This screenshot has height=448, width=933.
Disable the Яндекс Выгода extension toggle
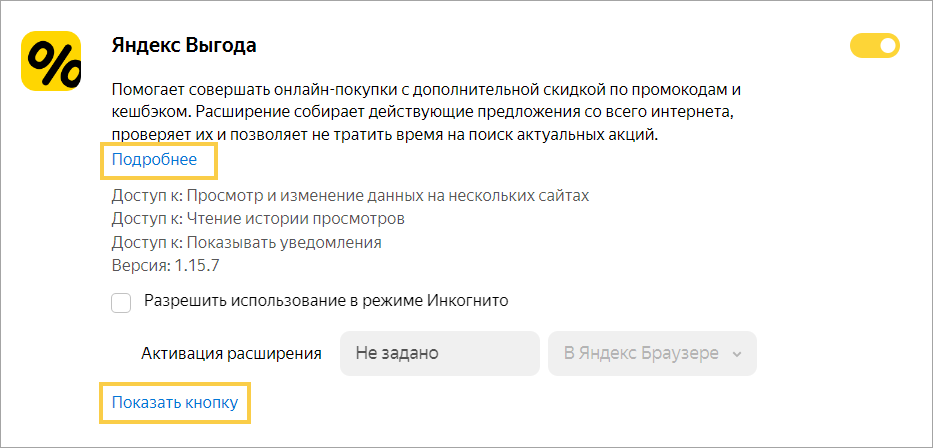coord(874,45)
